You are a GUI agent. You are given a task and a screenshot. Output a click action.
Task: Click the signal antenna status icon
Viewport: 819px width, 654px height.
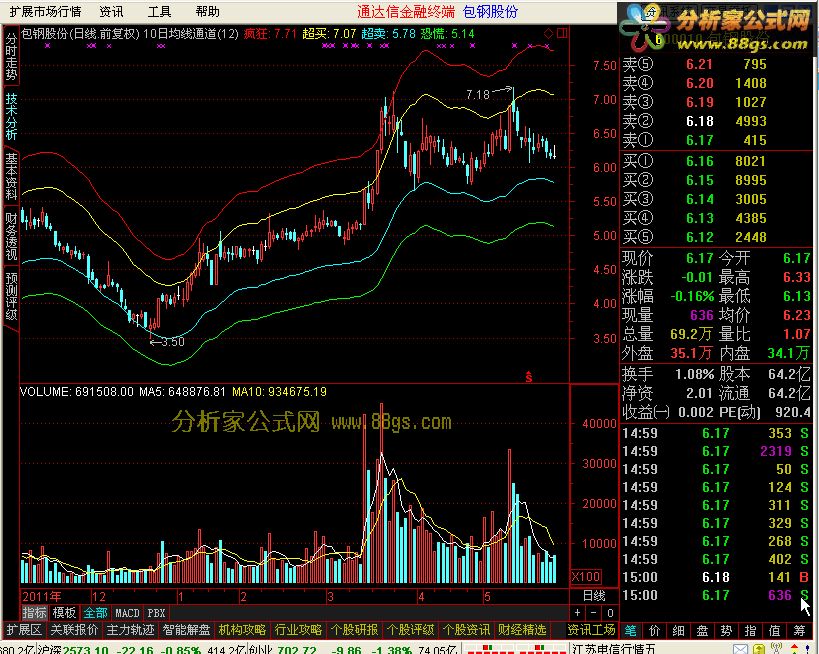(776, 649)
